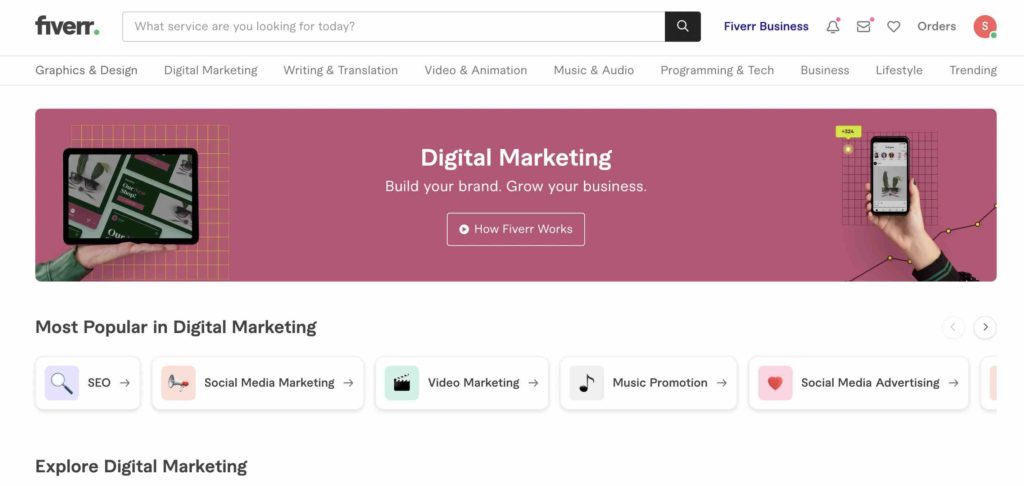This screenshot has height=486, width=1024.
Task: Open Lifestyle category
Action: coord(899,70)
